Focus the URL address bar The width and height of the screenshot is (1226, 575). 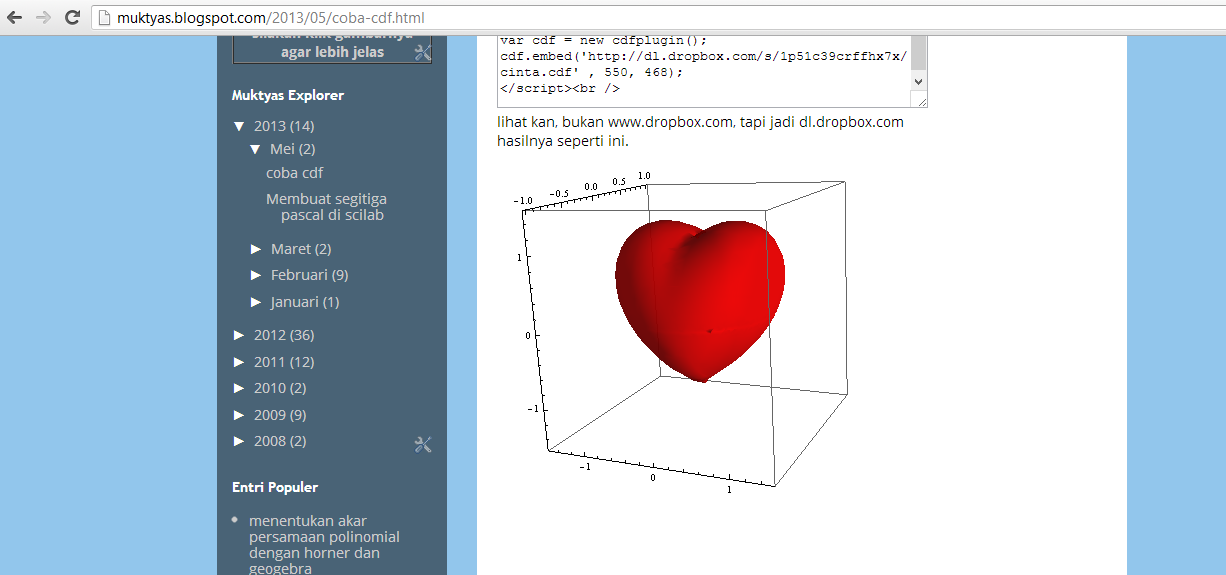point(660,18)
